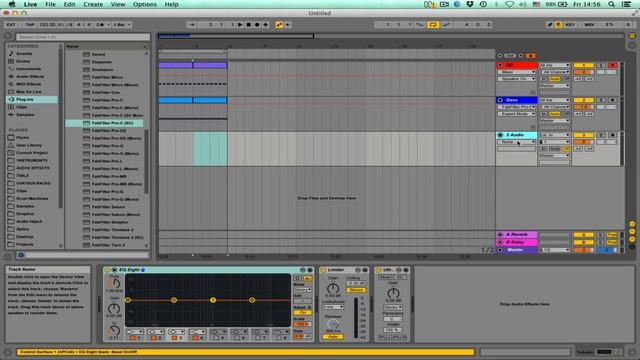Fold the Drums track with its triangle
640x360 pixels.
500,65
